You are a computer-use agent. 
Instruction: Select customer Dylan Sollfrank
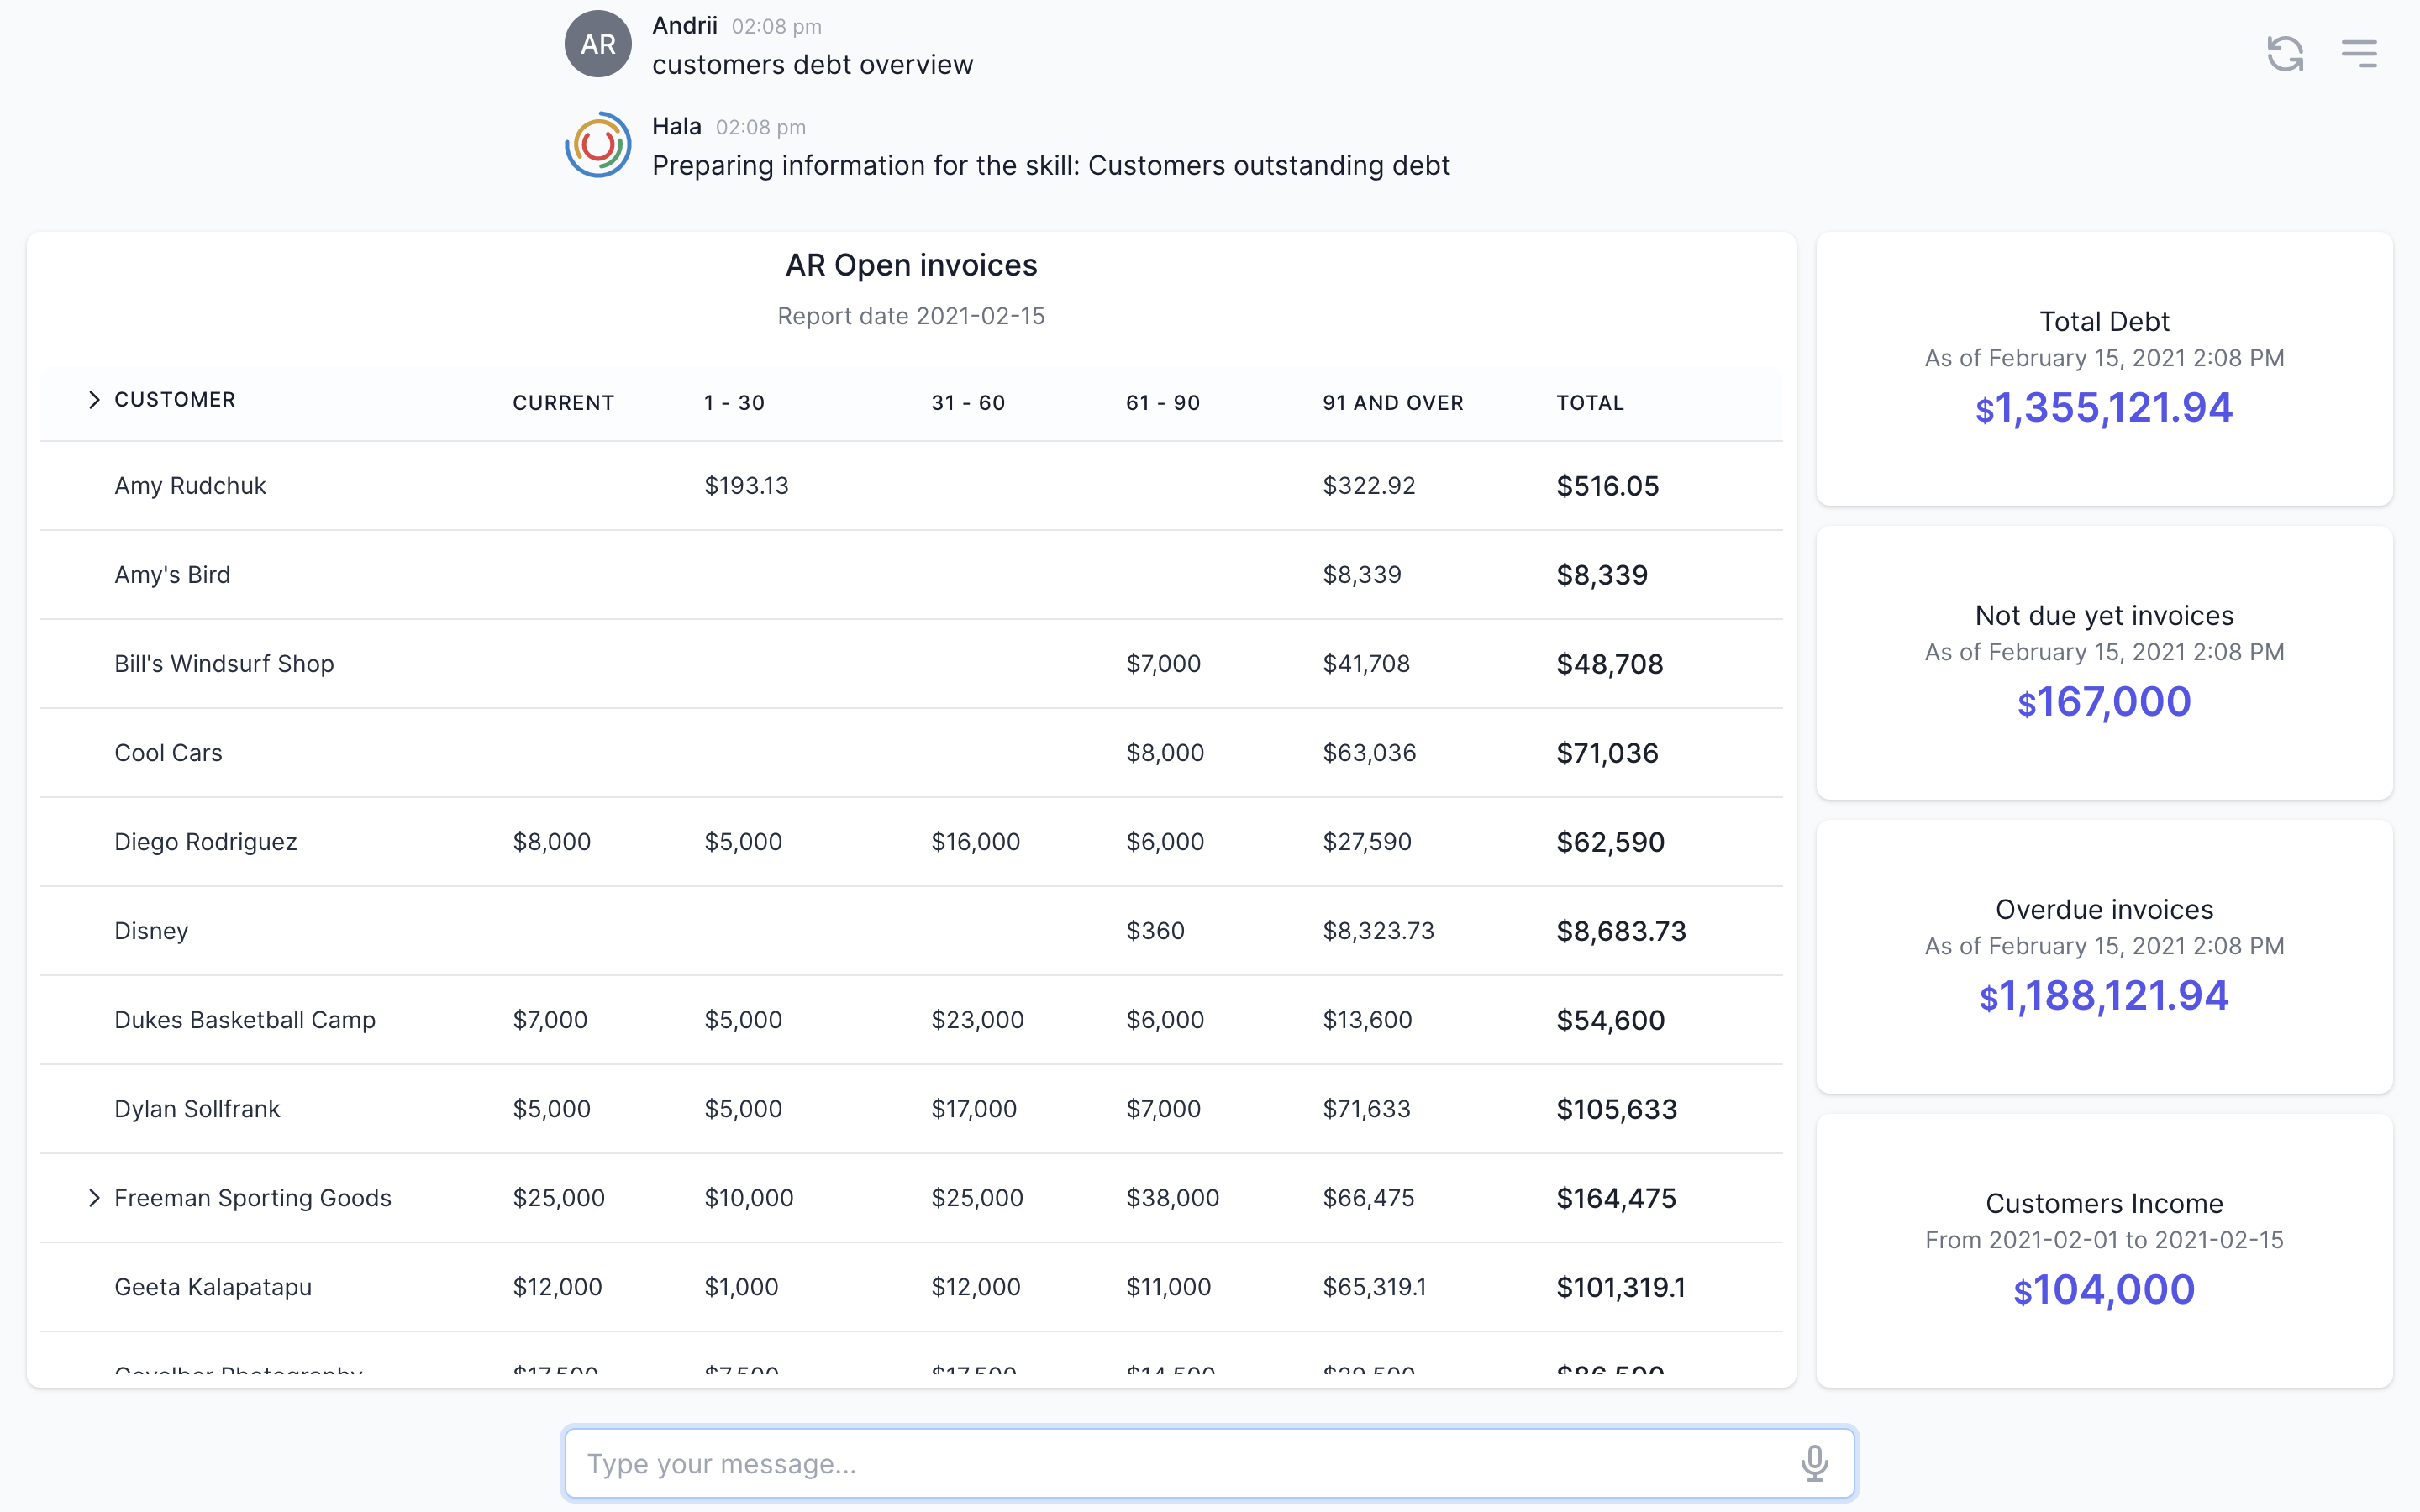(197, 1109)
